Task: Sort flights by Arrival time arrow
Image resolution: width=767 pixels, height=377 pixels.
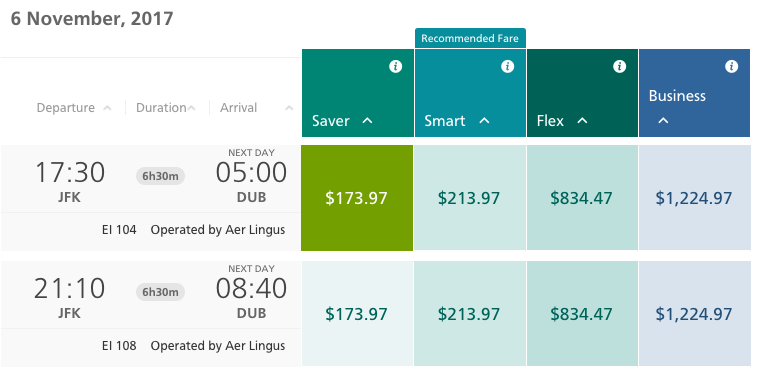Action: tap(289, 108)
